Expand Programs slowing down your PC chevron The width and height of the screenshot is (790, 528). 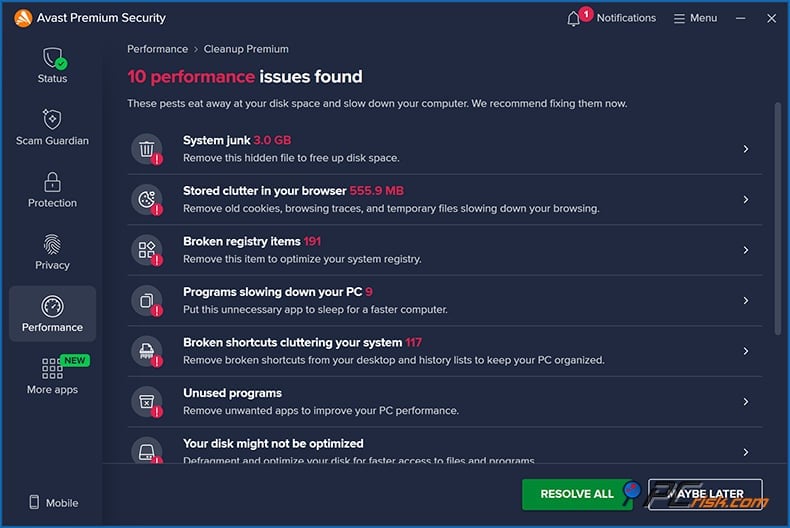746,301
